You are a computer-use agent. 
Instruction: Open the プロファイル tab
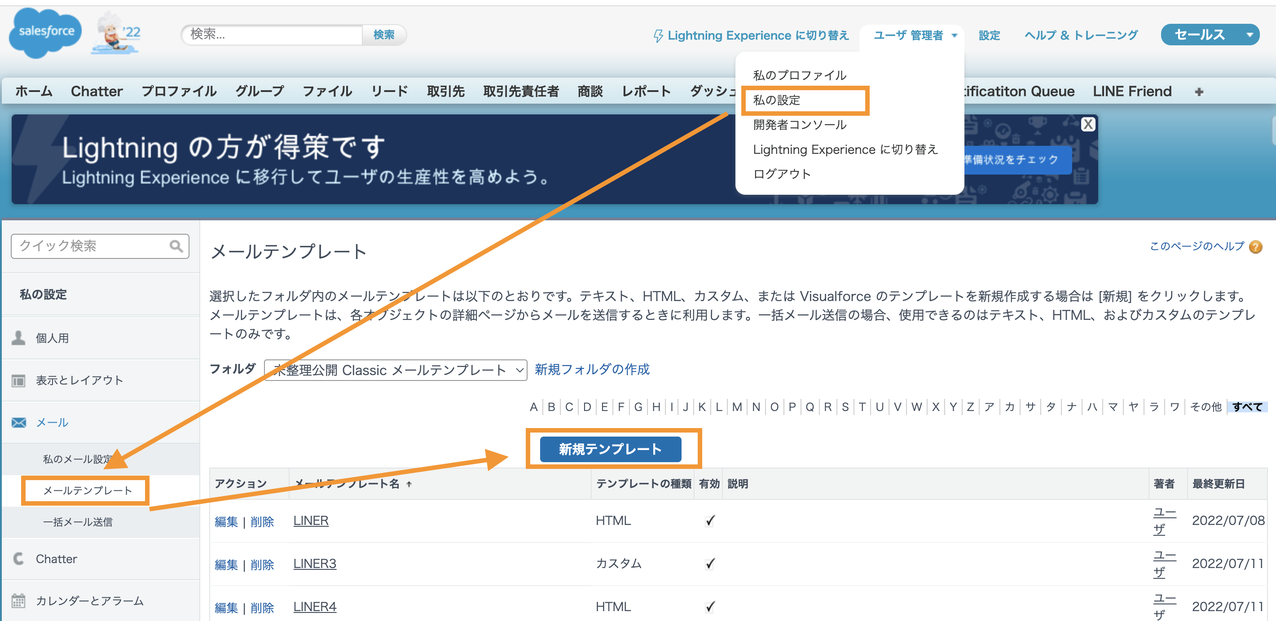coord(179,91)
